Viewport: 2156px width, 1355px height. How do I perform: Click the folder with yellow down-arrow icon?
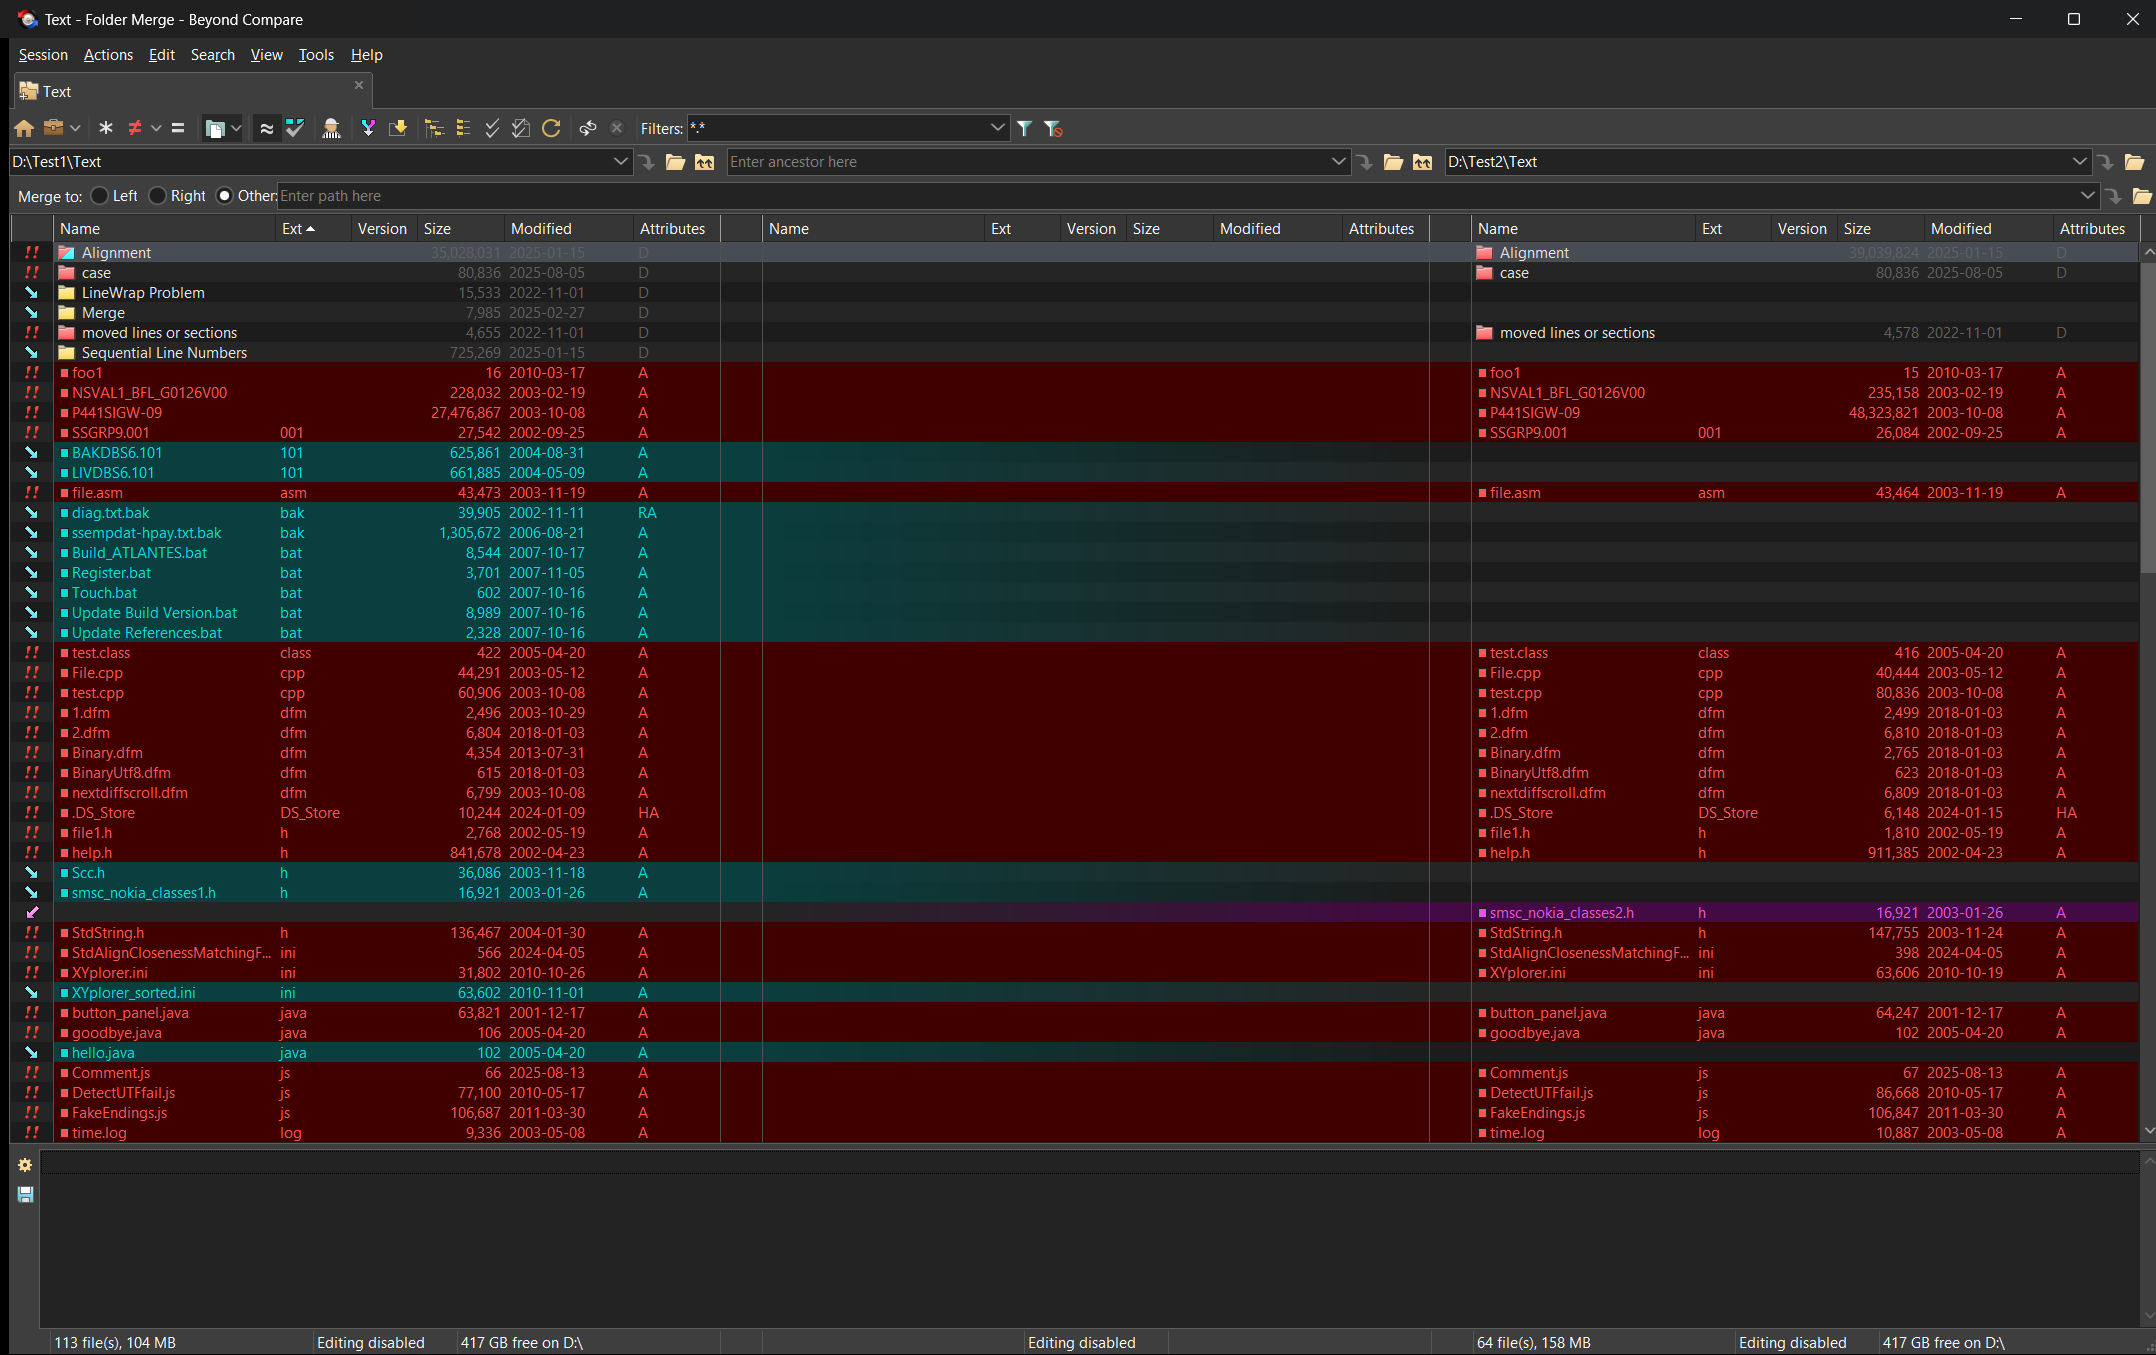point(398,128)
